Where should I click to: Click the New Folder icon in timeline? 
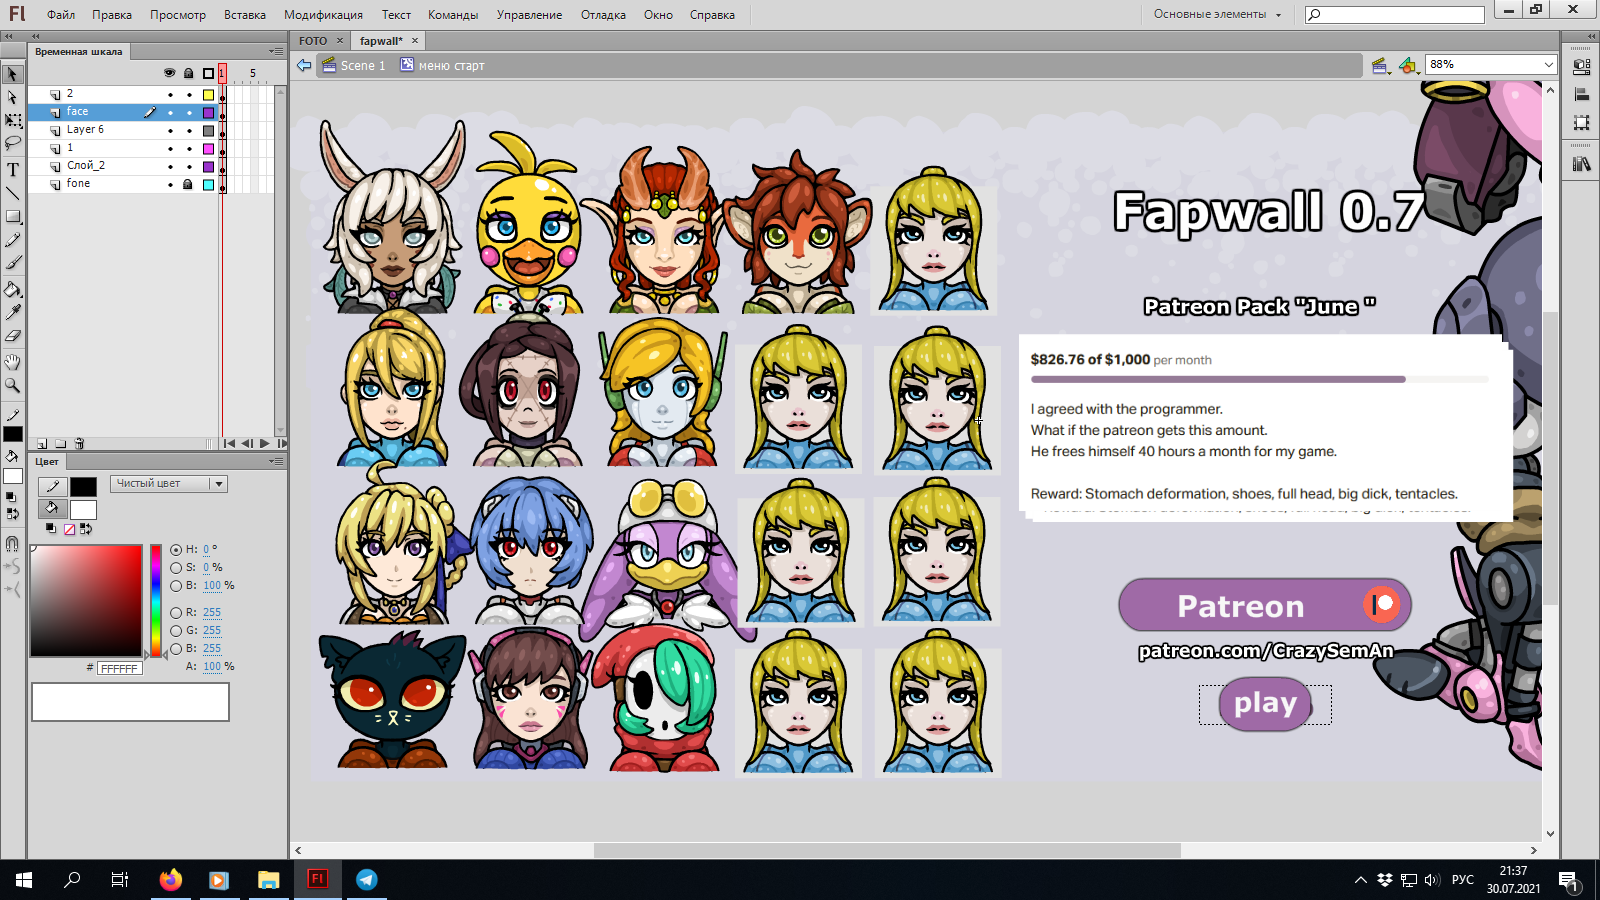[x=61, y=443]
